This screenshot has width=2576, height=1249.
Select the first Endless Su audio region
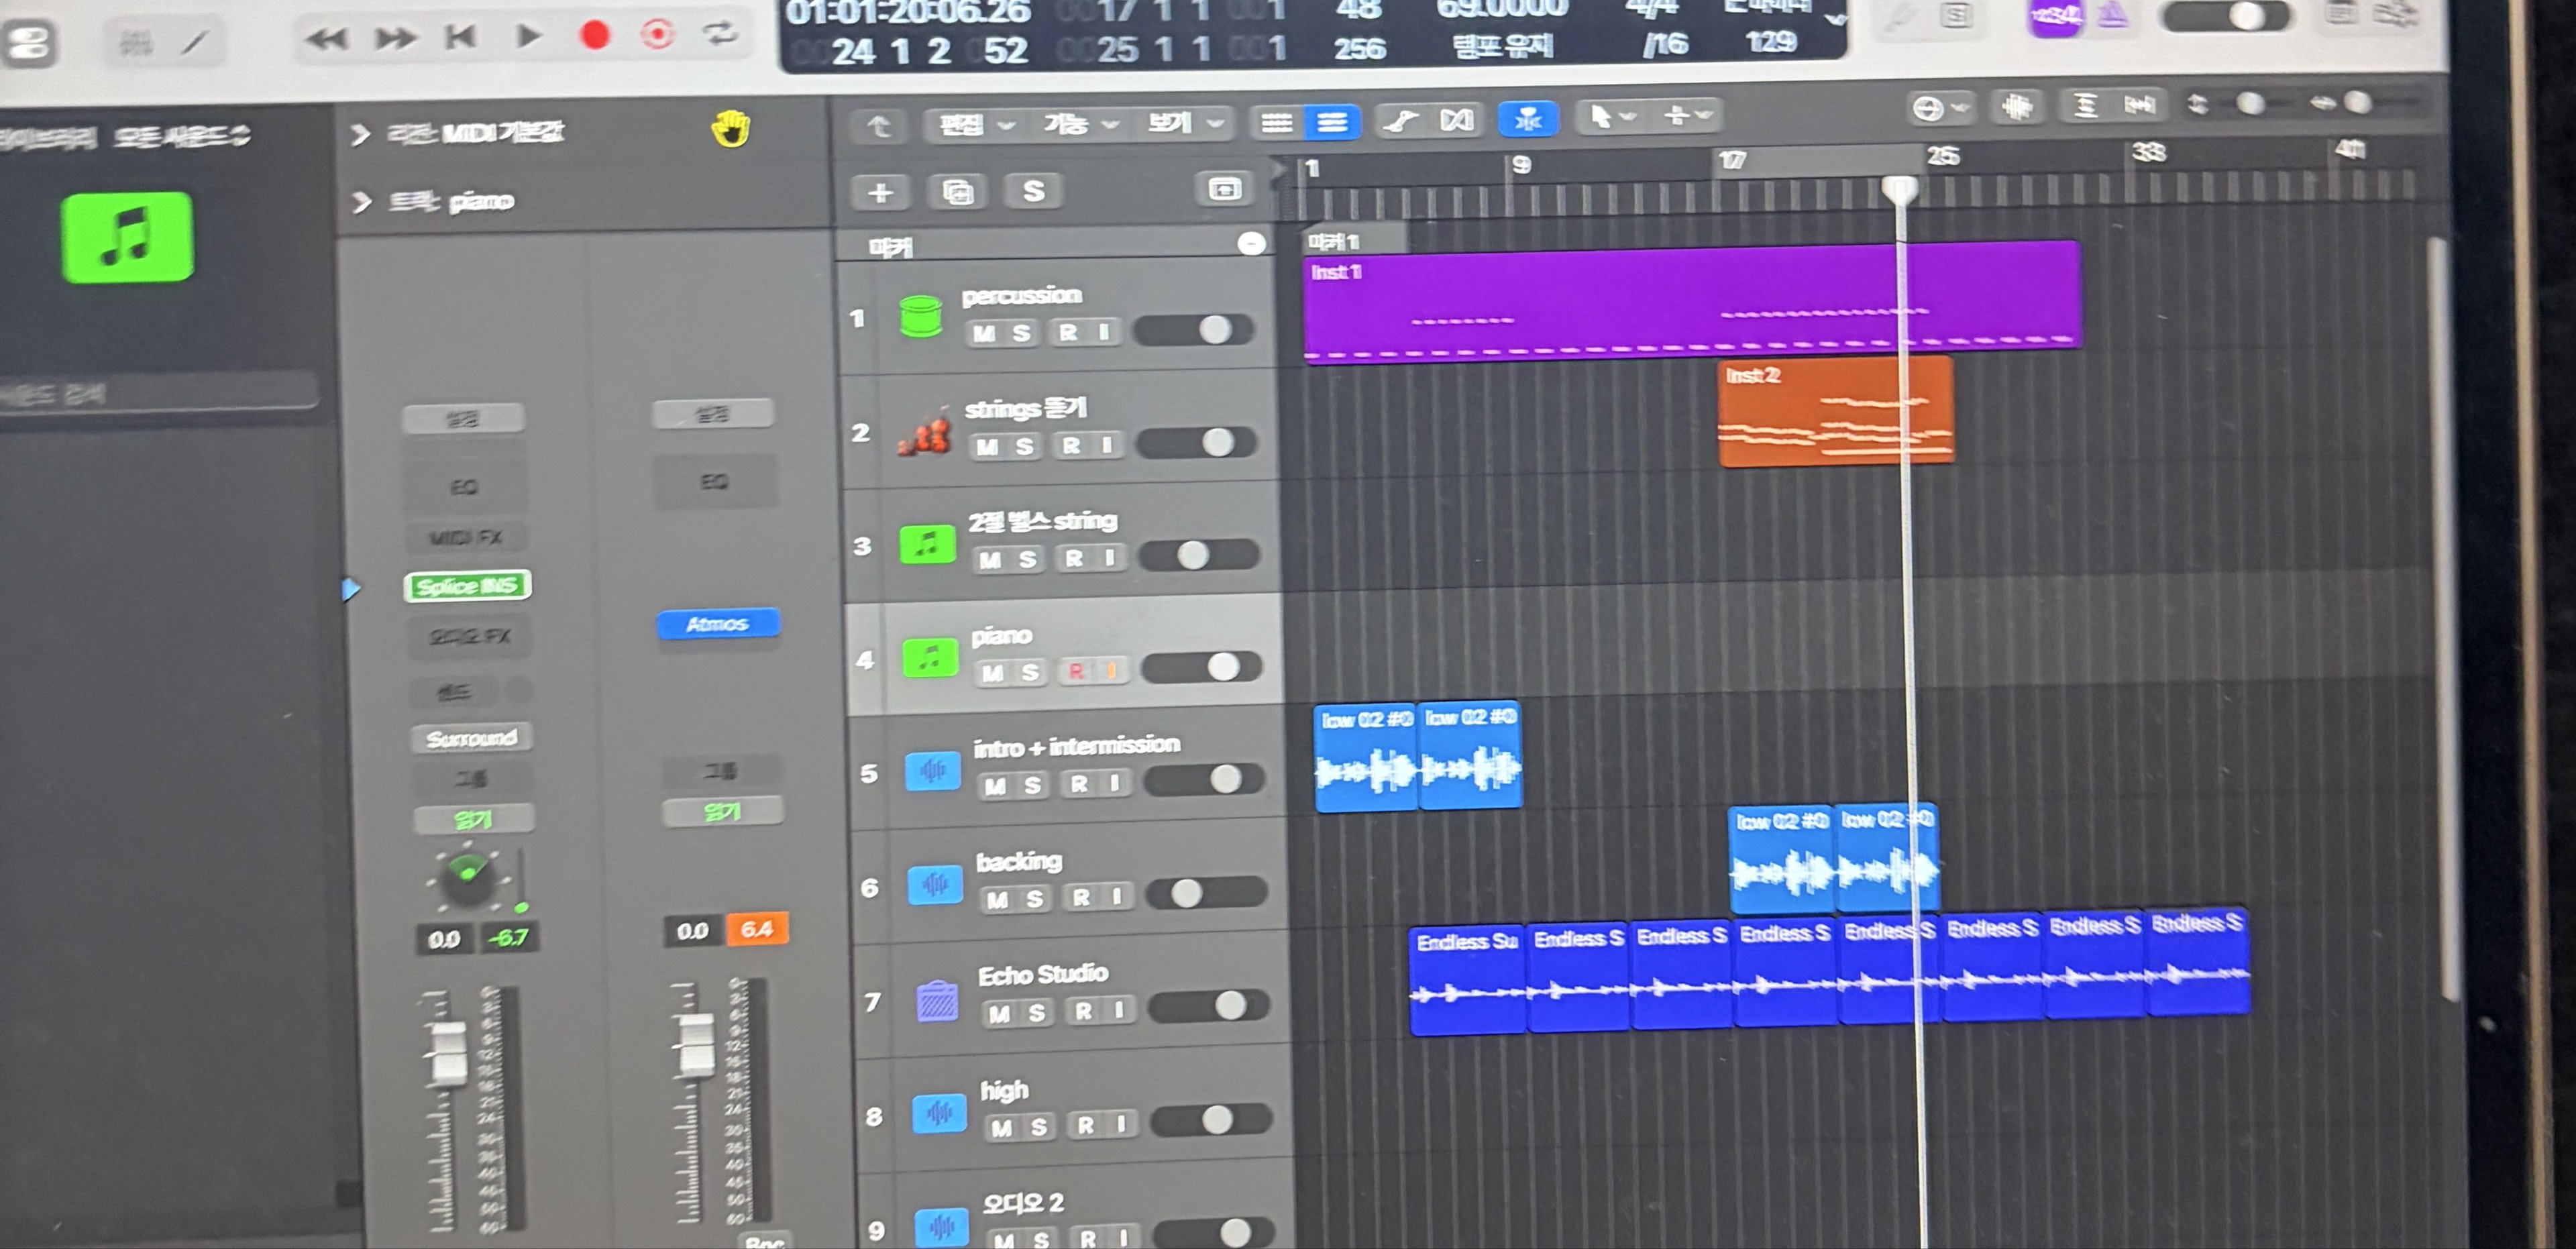(1467, 981)
